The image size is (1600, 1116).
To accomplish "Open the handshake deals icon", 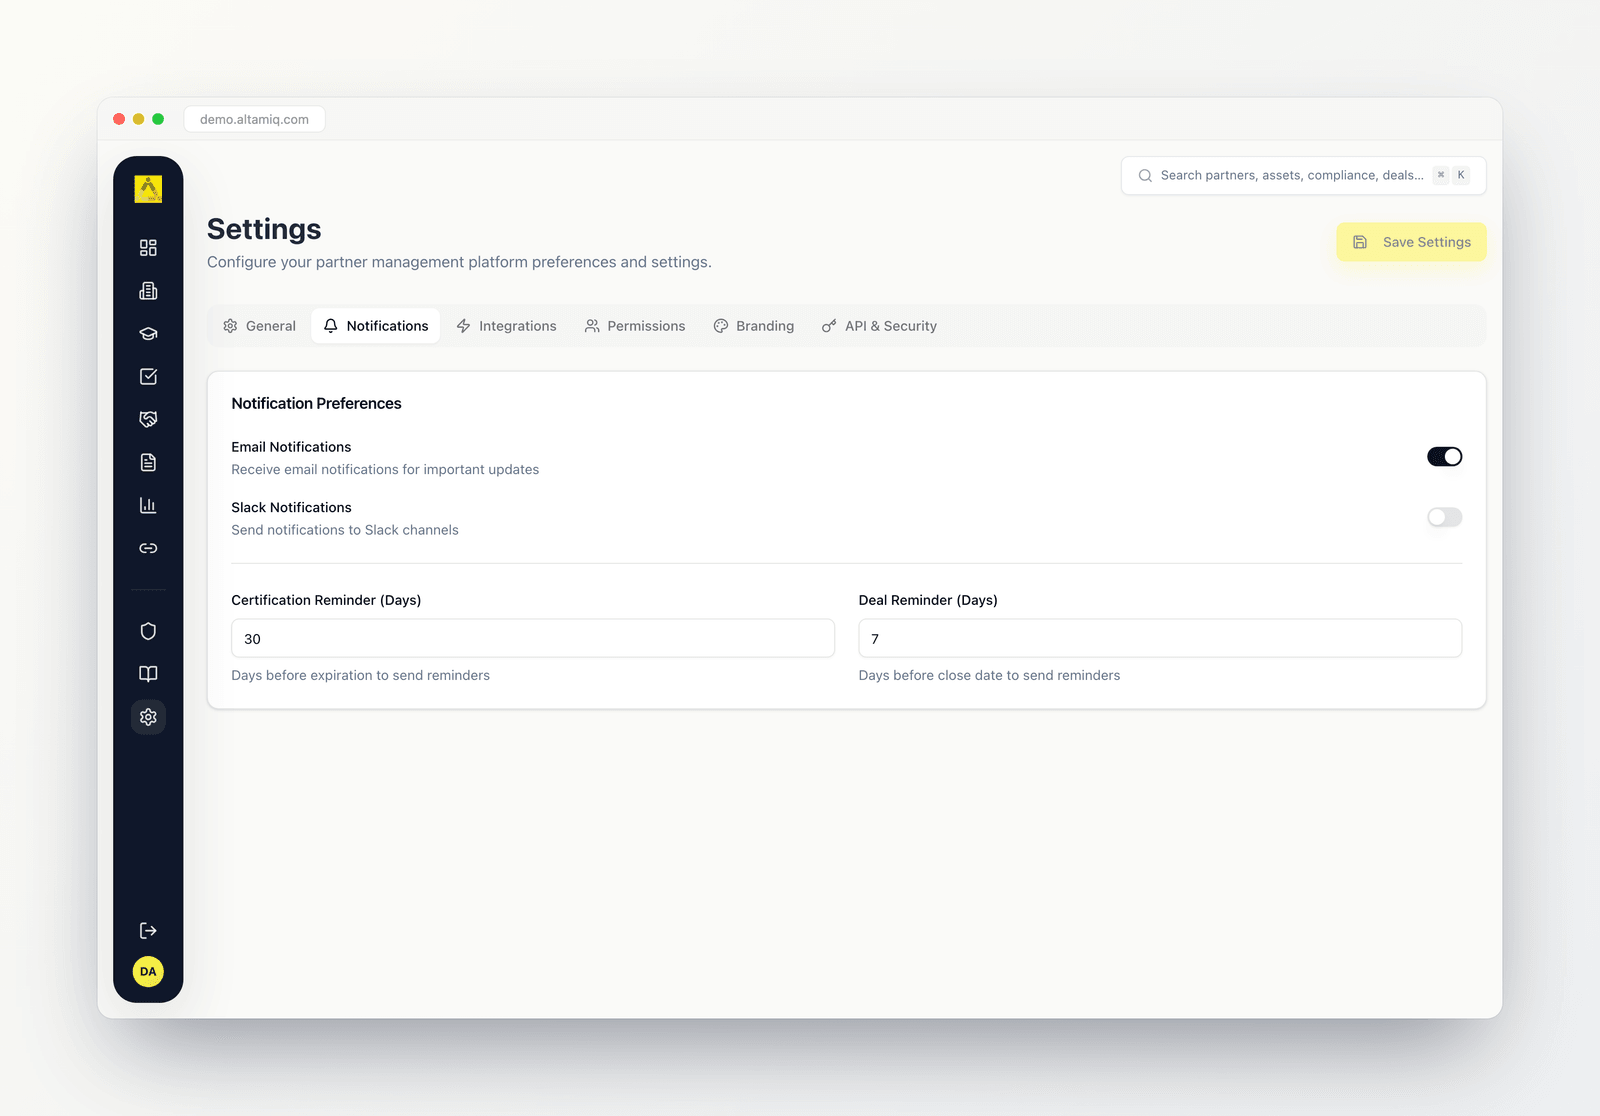I will tap(148, 419).
